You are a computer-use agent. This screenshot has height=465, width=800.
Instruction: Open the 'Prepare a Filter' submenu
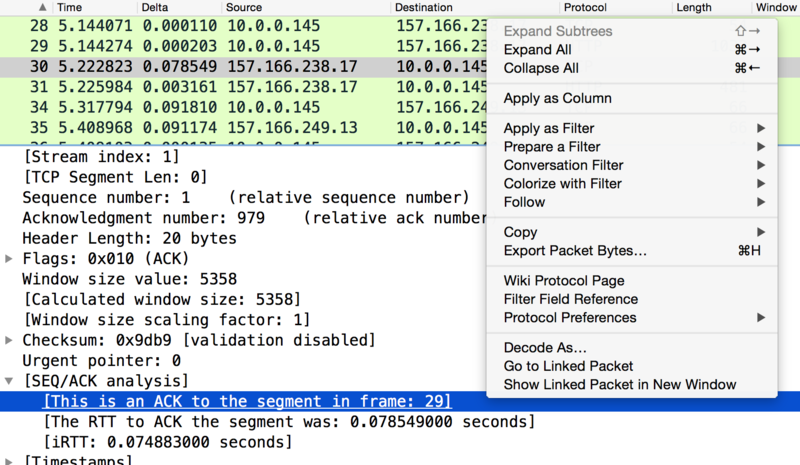click(552, 147)
